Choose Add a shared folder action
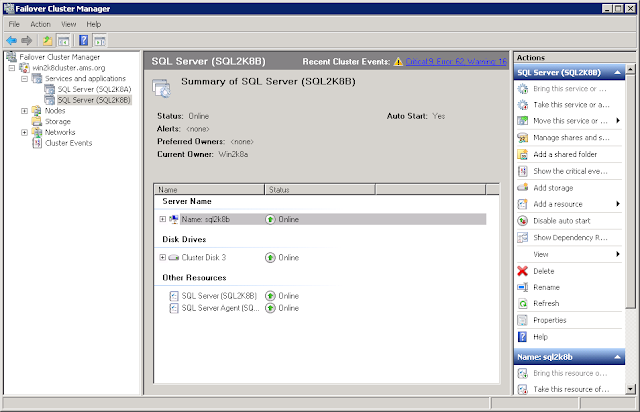 (569, 154)
